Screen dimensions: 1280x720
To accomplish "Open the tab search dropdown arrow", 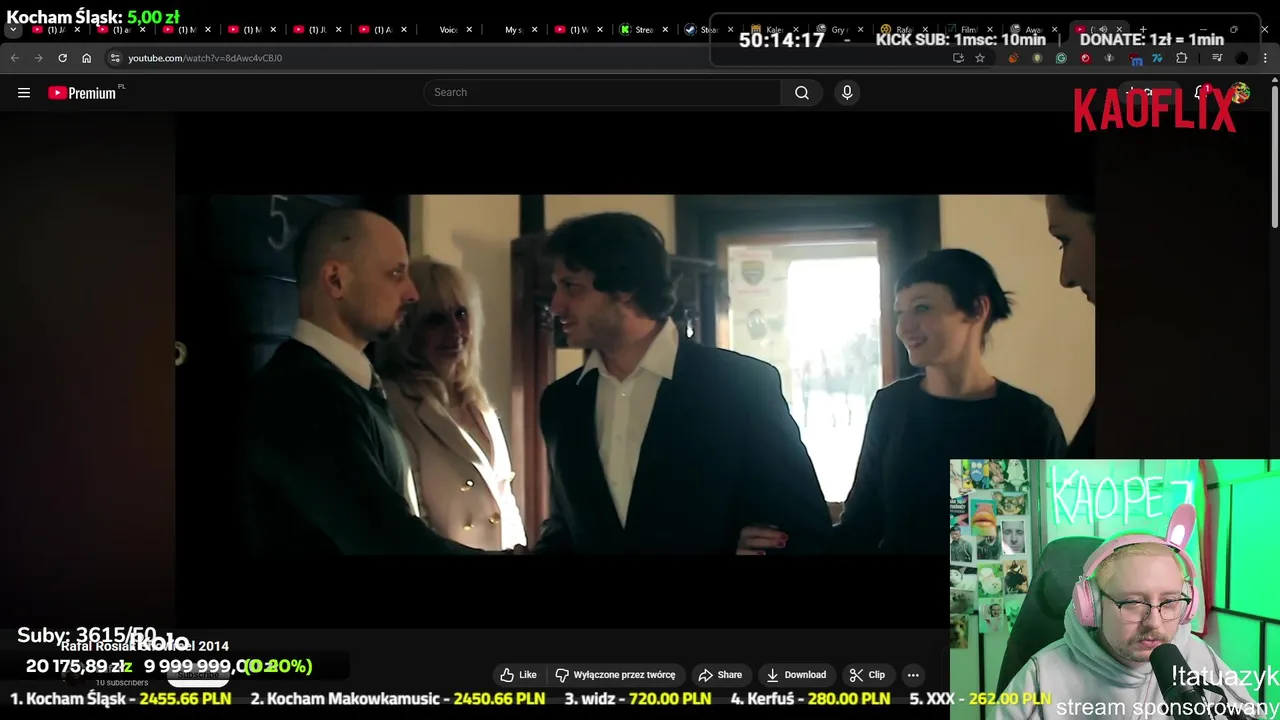I will tap(13, 30).
